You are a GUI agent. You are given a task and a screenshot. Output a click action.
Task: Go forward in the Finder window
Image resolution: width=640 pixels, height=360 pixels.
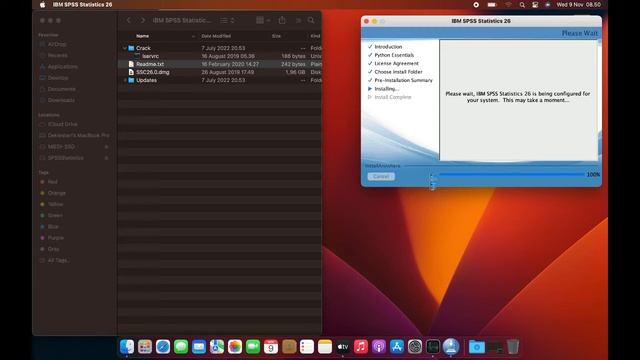click(x=142, y=20)
